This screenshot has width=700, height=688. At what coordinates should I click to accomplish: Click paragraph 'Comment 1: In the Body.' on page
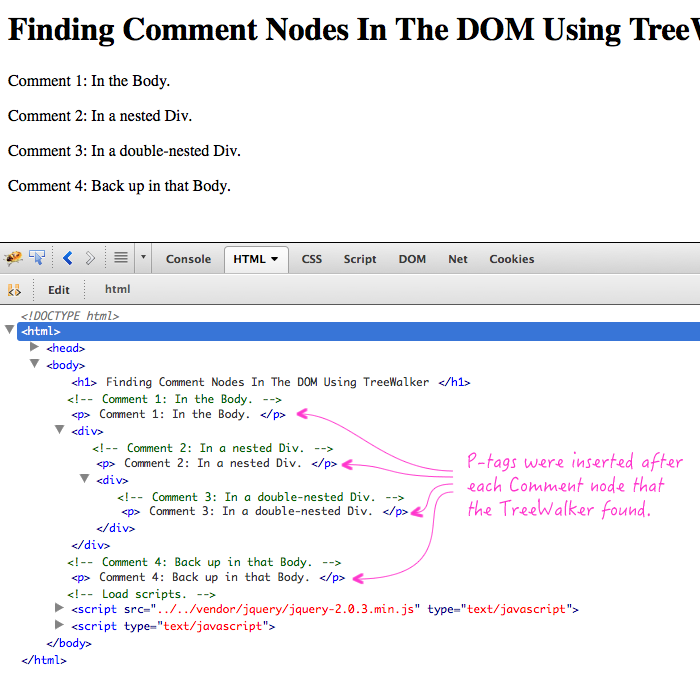pos(89,81)
